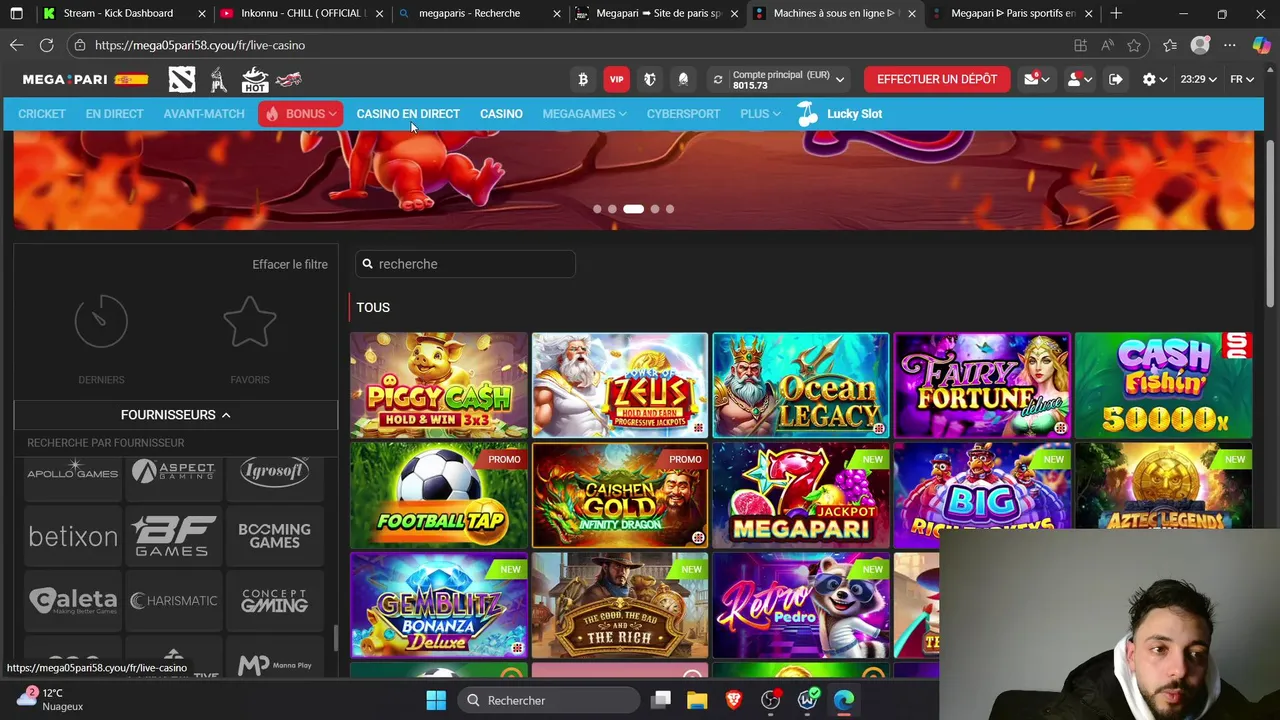Expand the MEGAGAMES menu
1280x720 pixels.
(584, 114)
